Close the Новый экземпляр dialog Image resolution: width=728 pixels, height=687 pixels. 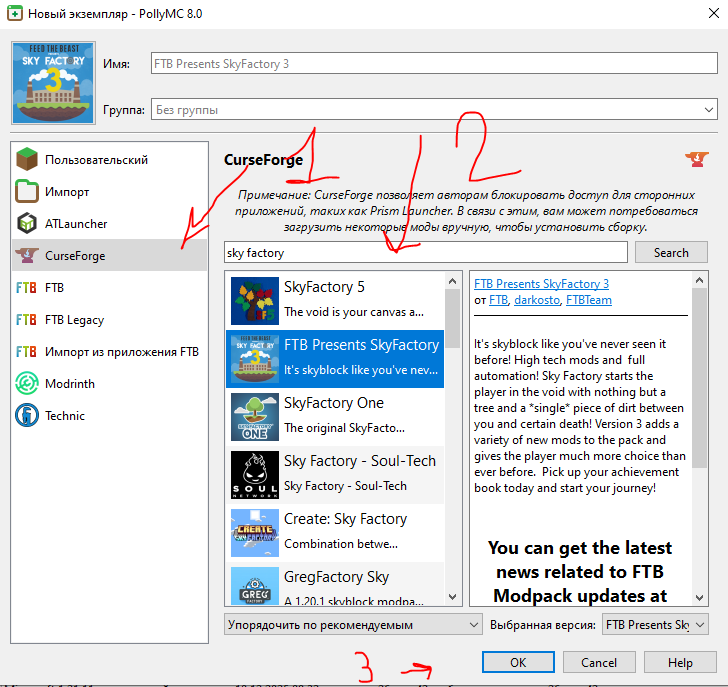714,13
